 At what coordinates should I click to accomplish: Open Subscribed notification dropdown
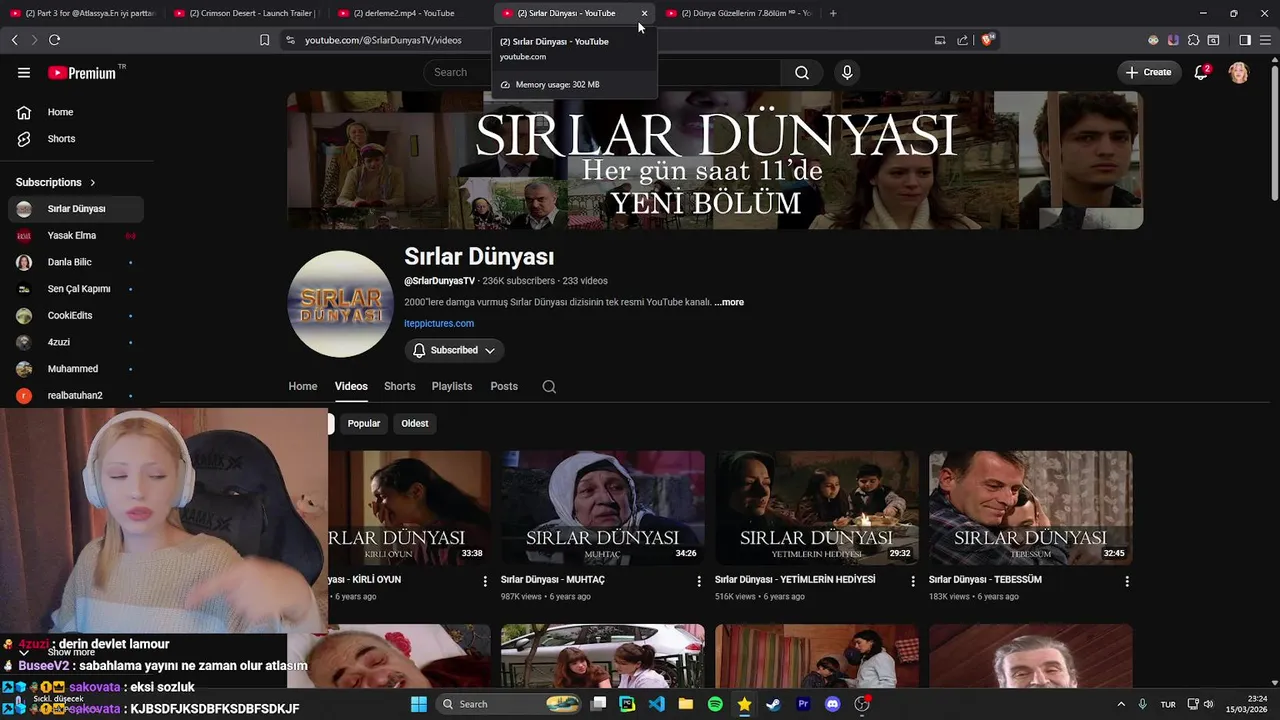pos(454,350)
